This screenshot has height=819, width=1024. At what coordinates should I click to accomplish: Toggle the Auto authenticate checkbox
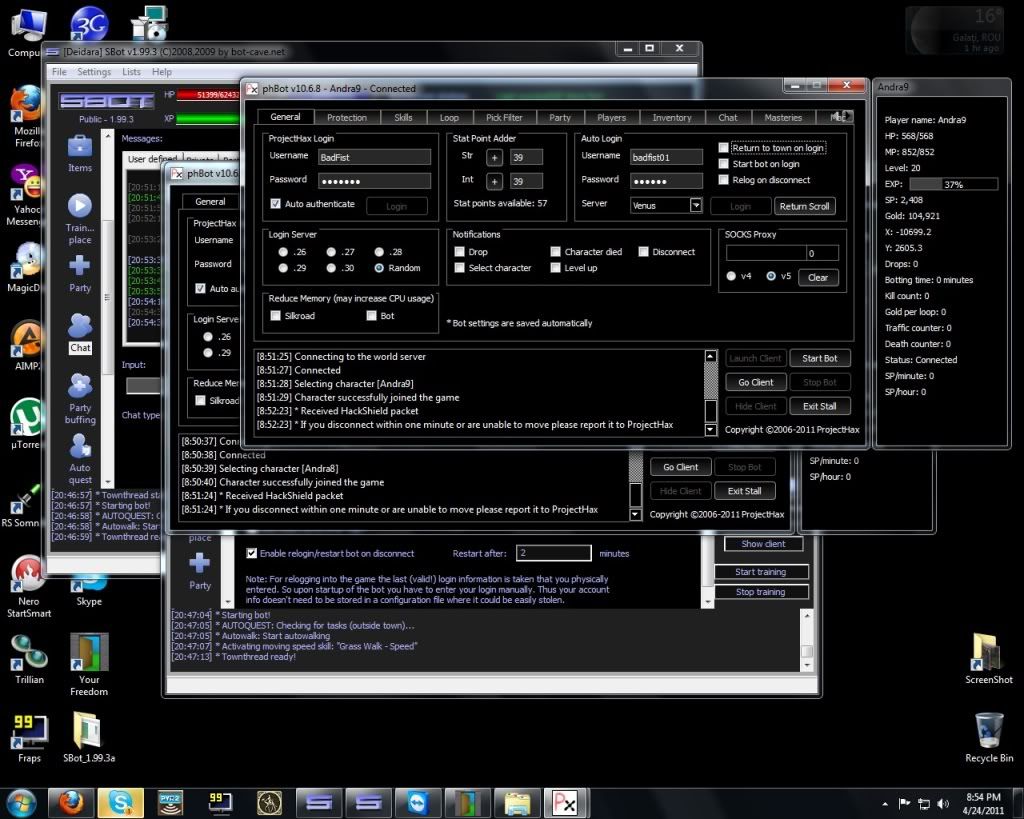pyautogui.click(x=276, y=204)
